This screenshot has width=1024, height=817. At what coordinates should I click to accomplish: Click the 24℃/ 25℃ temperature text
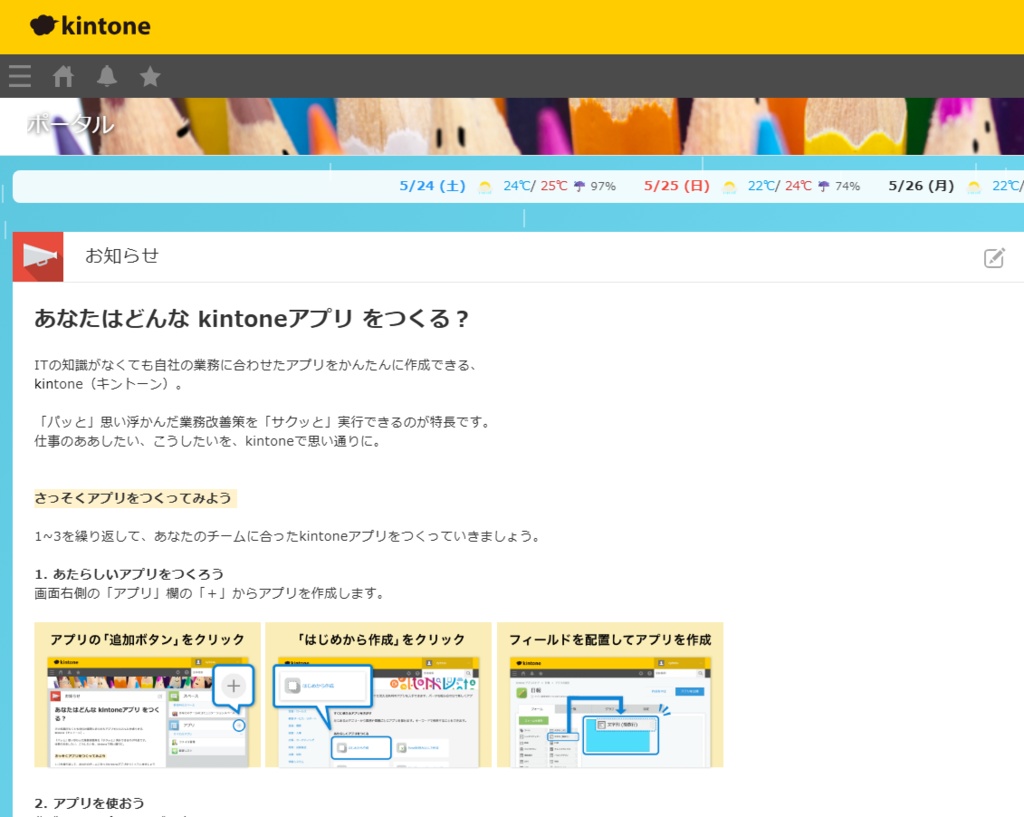point(535,186)
